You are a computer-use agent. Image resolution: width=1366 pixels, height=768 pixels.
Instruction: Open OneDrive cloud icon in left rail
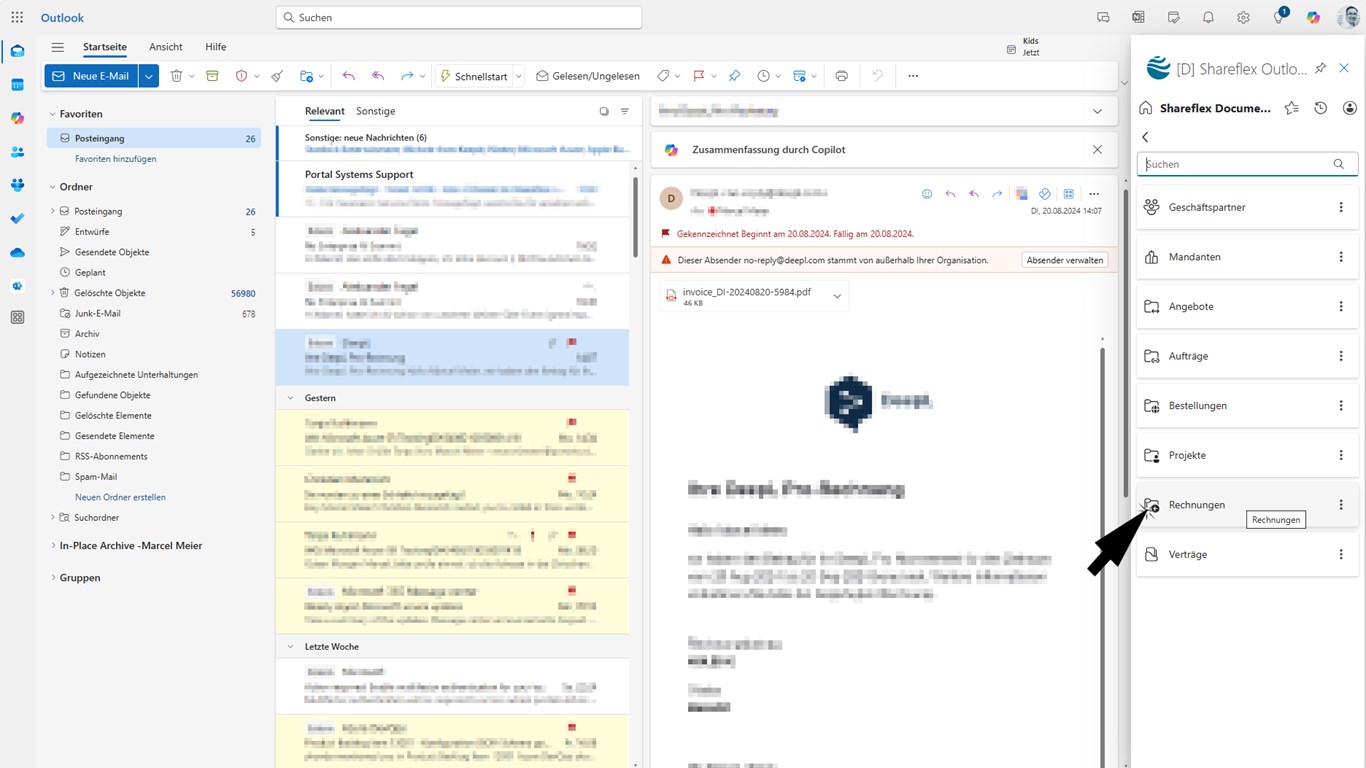pyautogui.click(x=17, y=253)
